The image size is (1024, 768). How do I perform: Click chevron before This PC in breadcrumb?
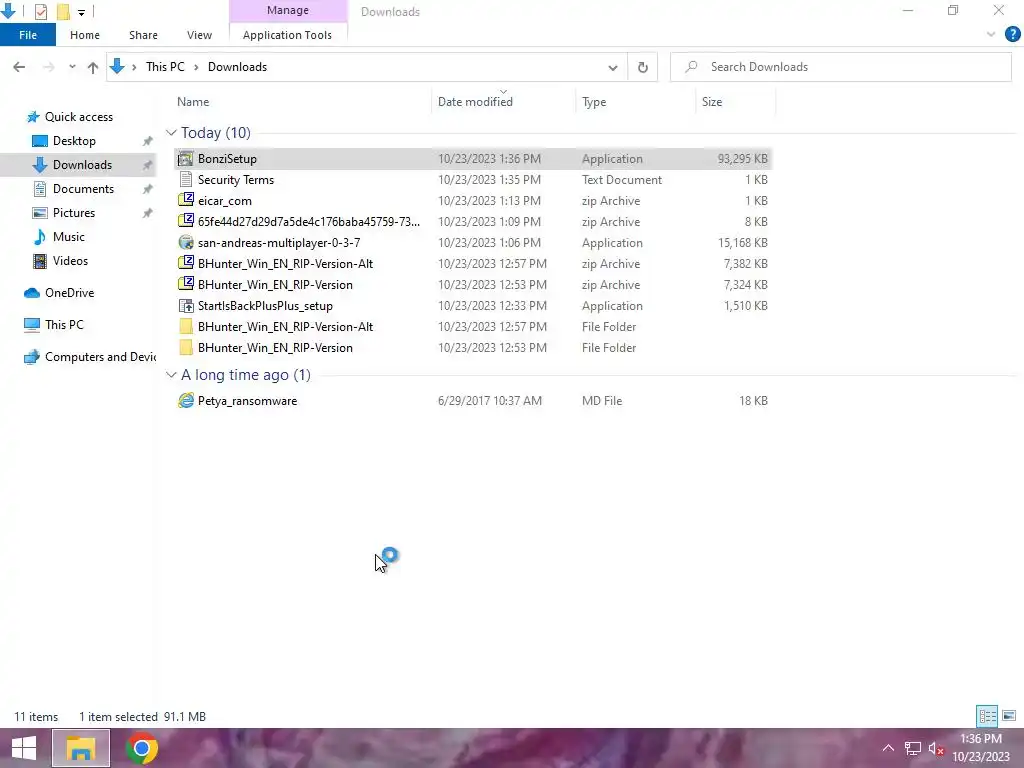pos(134,67)
